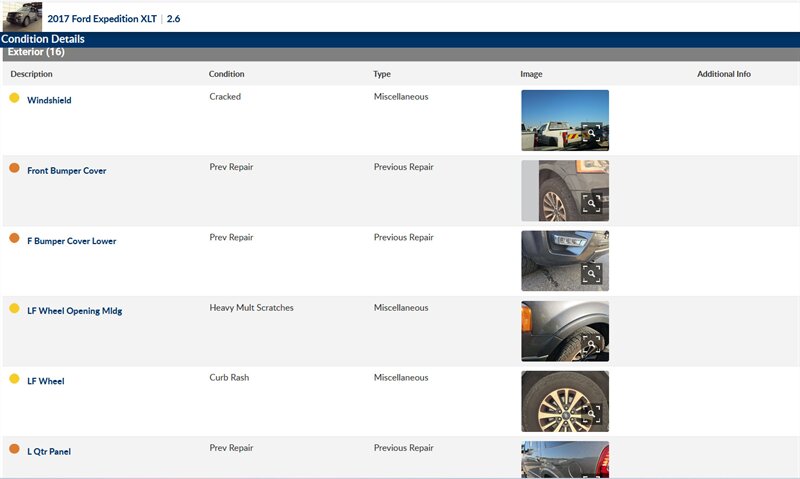The image size is (800, 479).
Task: Click the L Qtr Panel link
Action: [48, 451]
